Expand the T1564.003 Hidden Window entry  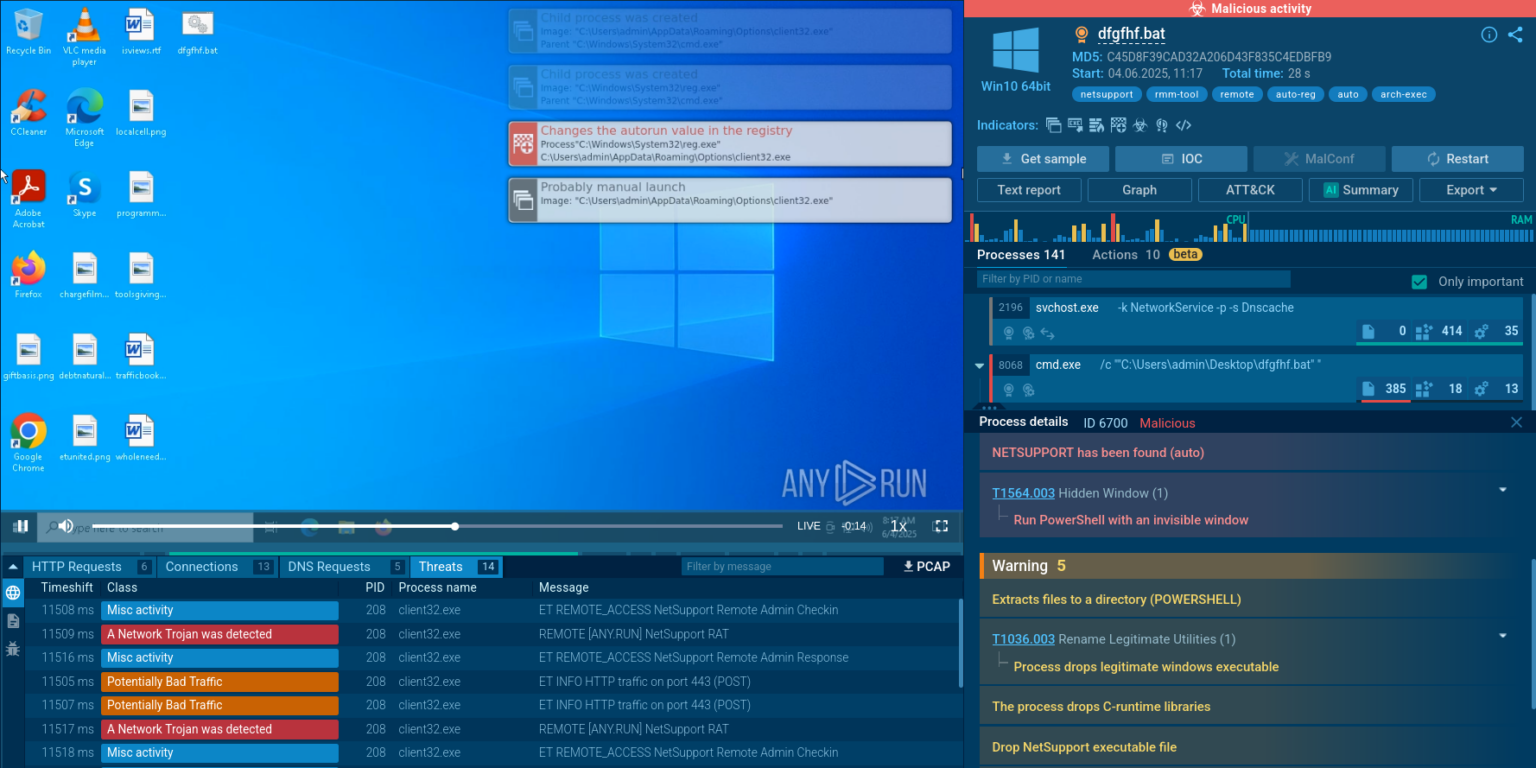[1502, 490]
